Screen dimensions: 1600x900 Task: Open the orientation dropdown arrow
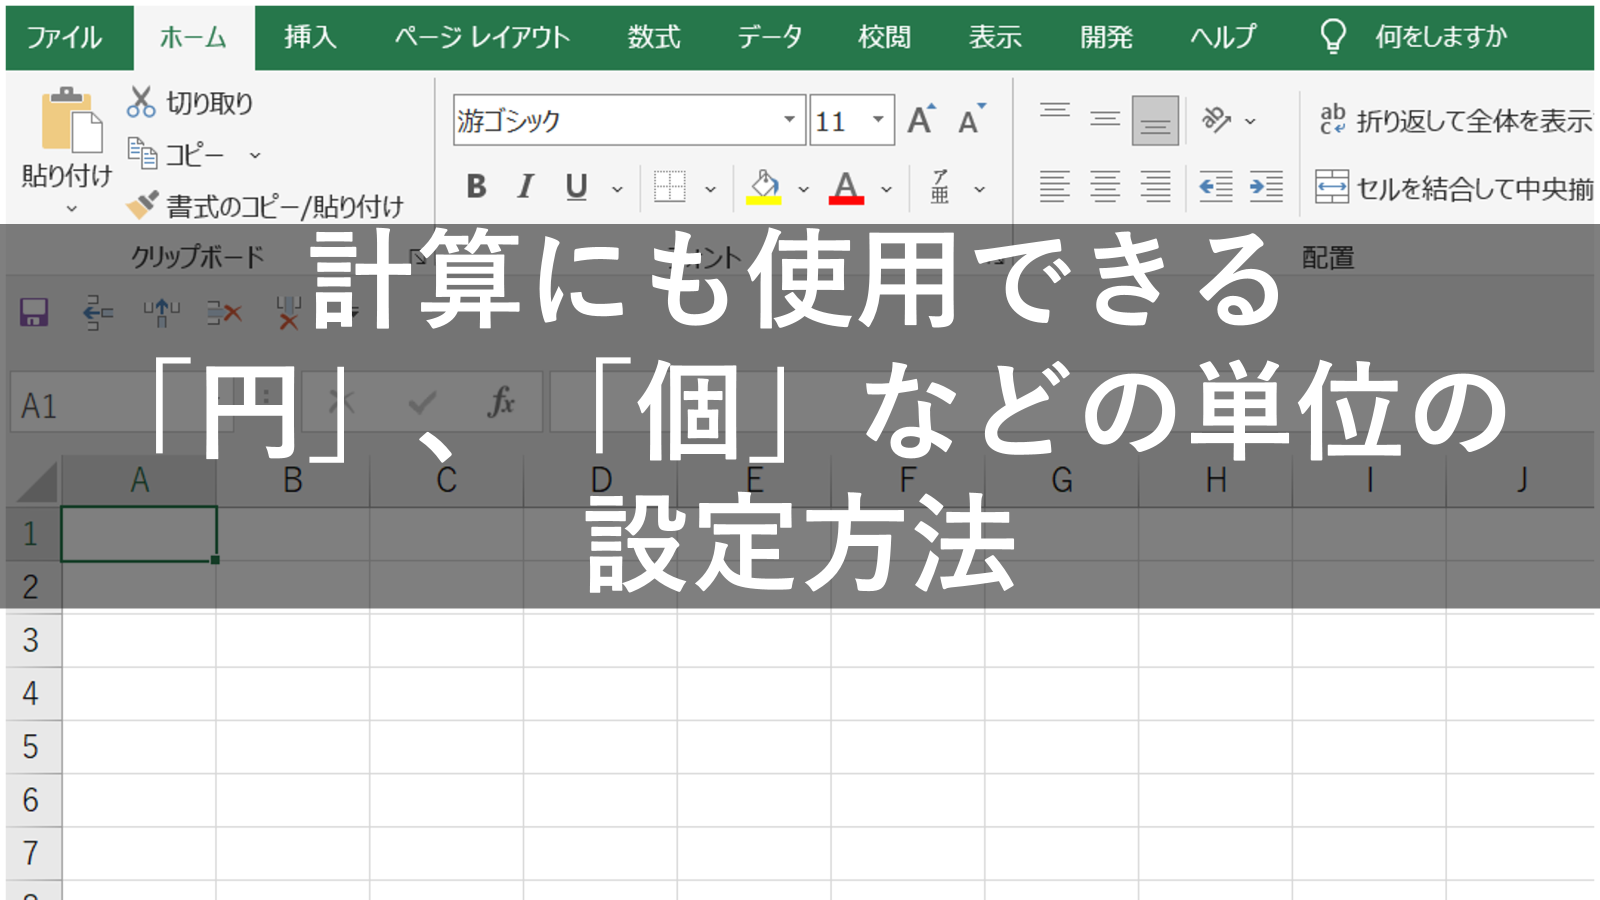(x=1250, y=121)
